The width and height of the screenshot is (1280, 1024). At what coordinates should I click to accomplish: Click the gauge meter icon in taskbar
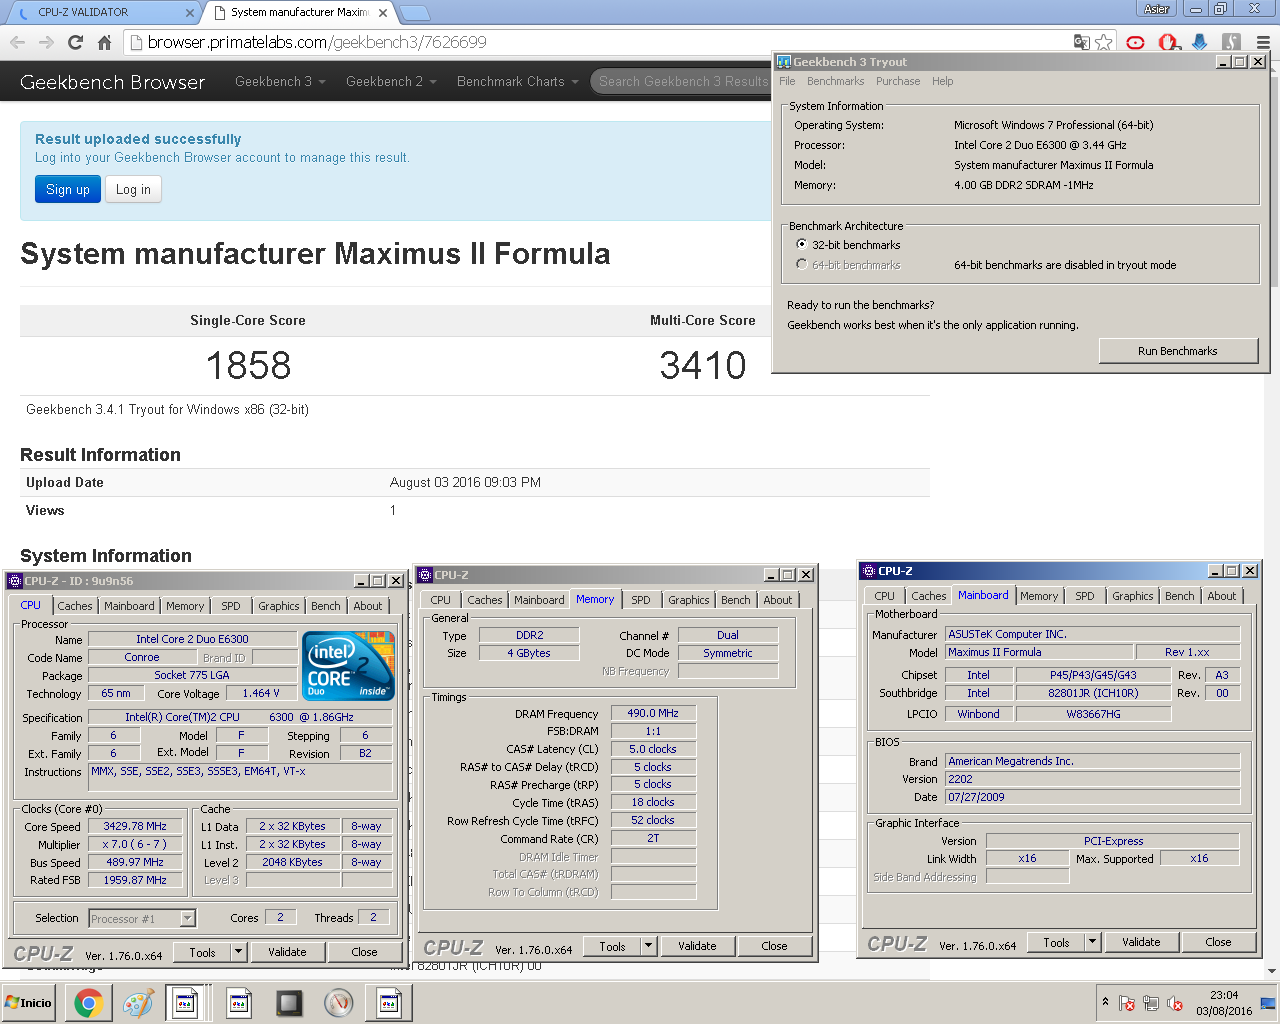click(339, 1003)
